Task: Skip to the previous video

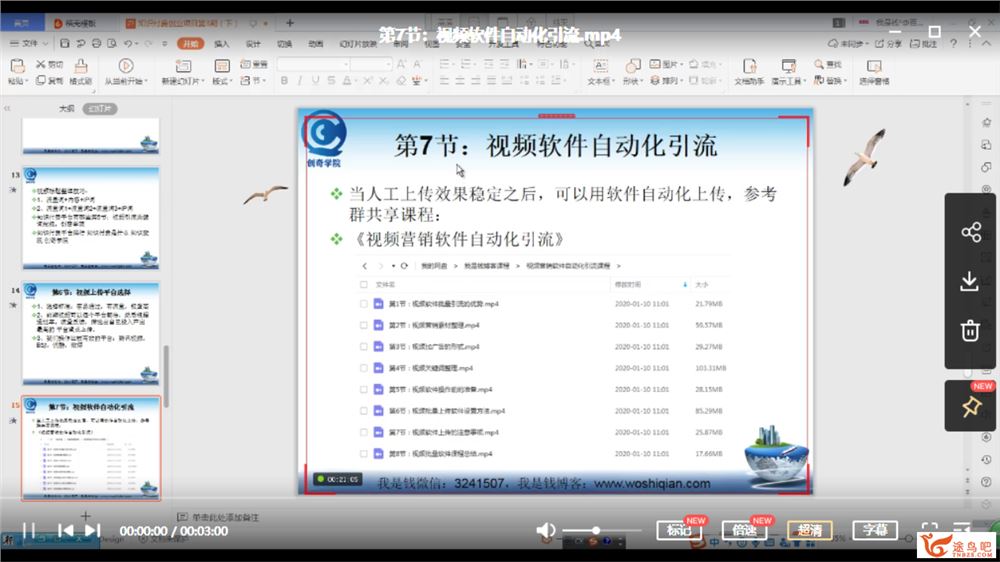Action: coord(65,530)
